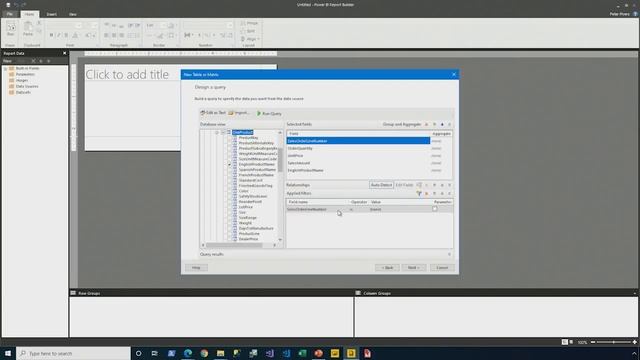This screenshot has height=360, width=640.
Task: Select Datasets folder in Report Data
Action: pyautogui.click(x=23, y=92)
